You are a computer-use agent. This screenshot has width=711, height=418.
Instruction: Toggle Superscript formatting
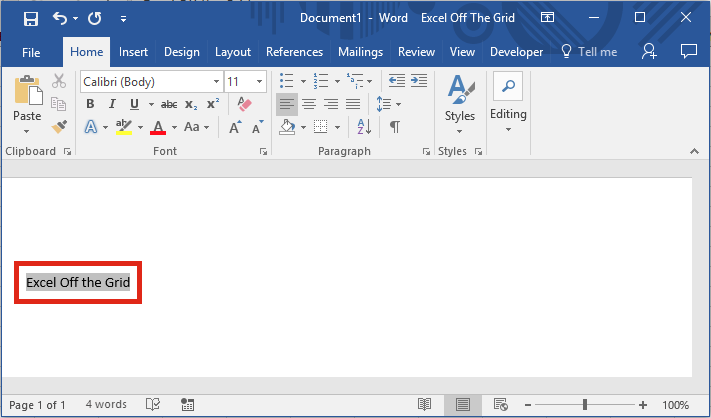(213, 104)
